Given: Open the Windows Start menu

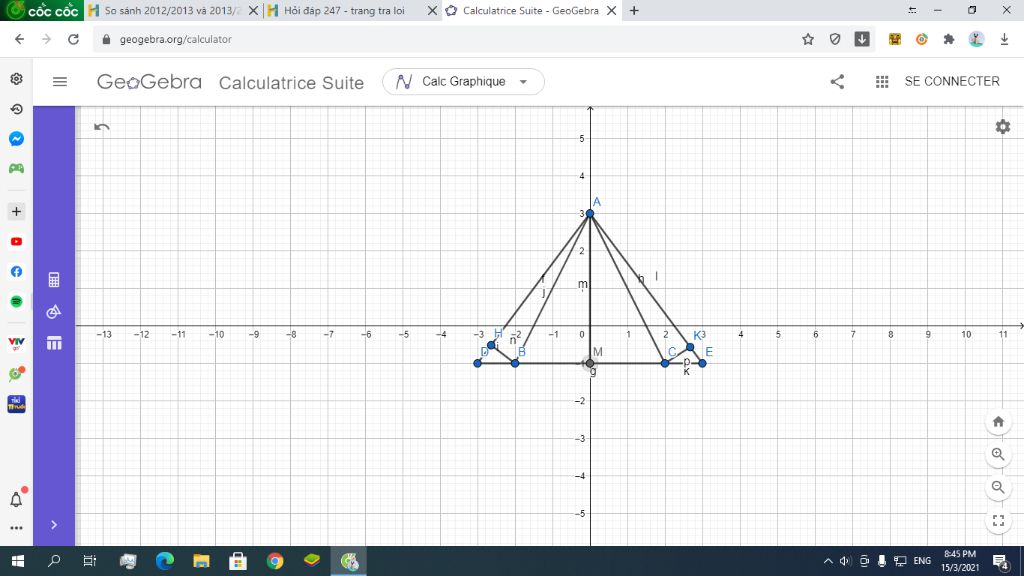Looking at the screenshot, I should 18,561.
